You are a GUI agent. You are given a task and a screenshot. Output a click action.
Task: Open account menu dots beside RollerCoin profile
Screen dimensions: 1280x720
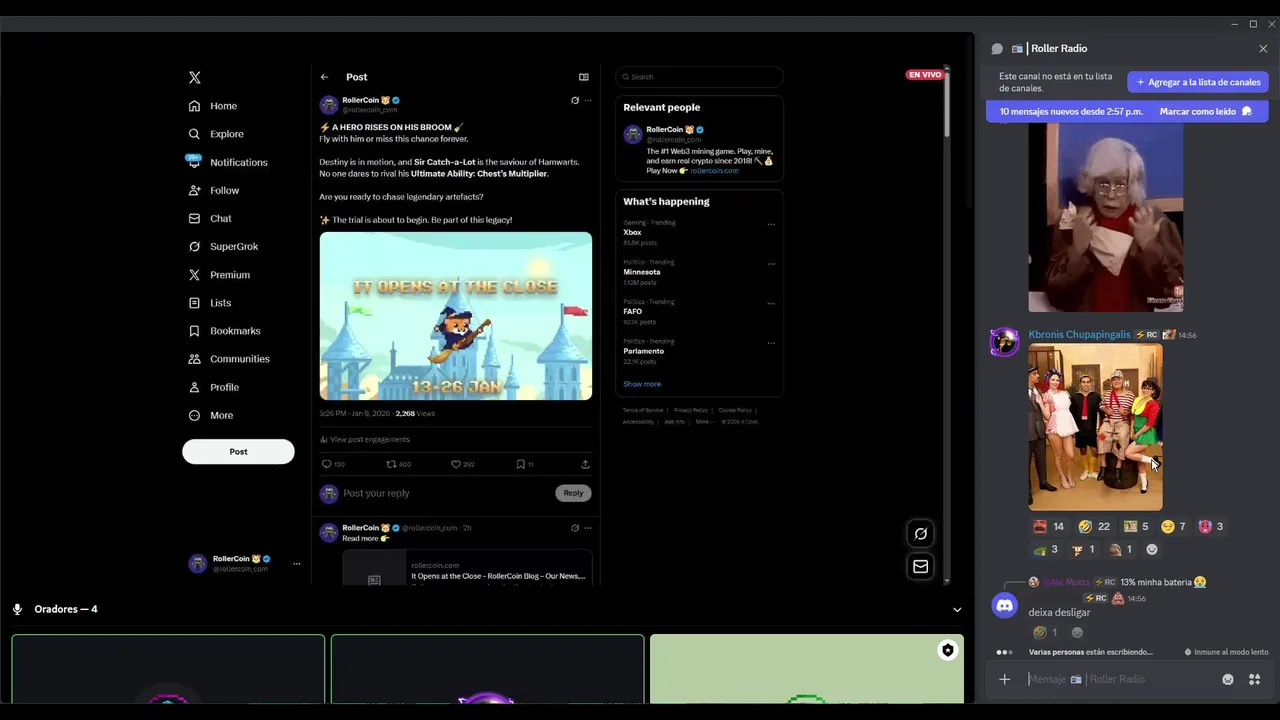click(296, 564)
